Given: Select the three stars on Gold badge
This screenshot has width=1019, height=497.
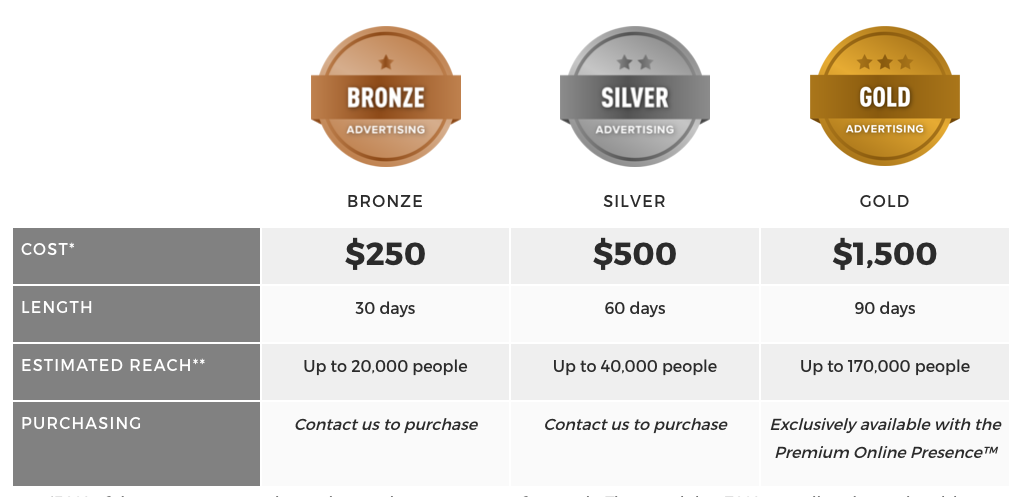Looking at the screenshot, I should click(884, 62).
